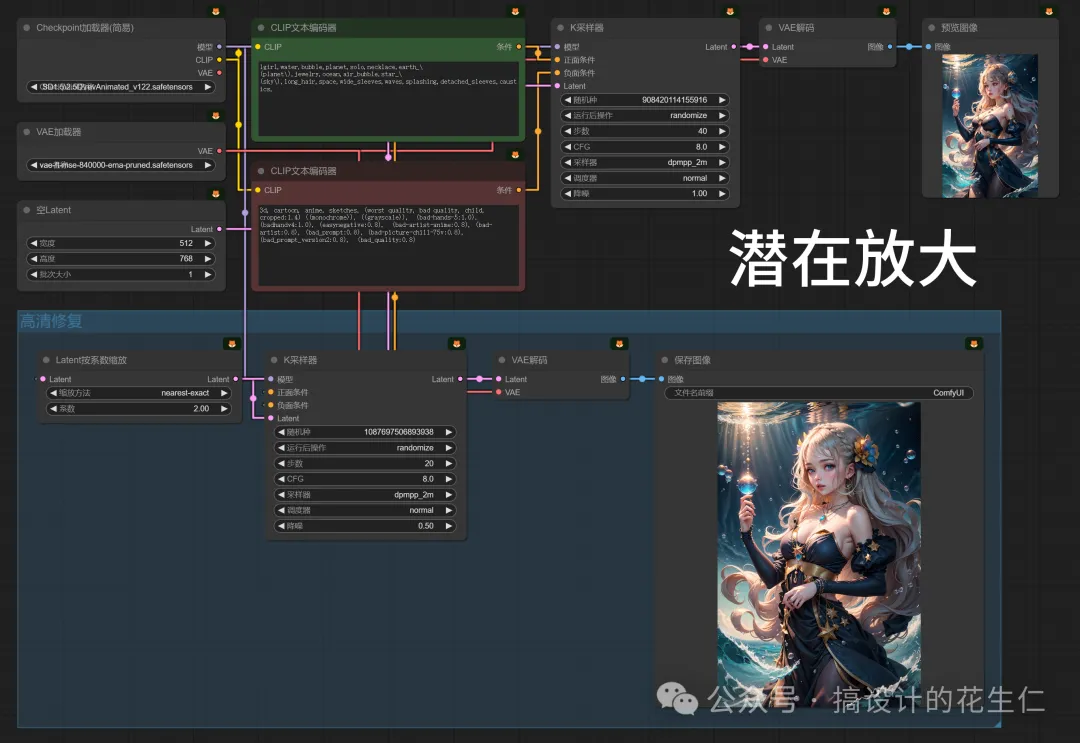
Task: Click the 正面条件 input port on 40-step K采样器
Action: [x=557, y=60]
